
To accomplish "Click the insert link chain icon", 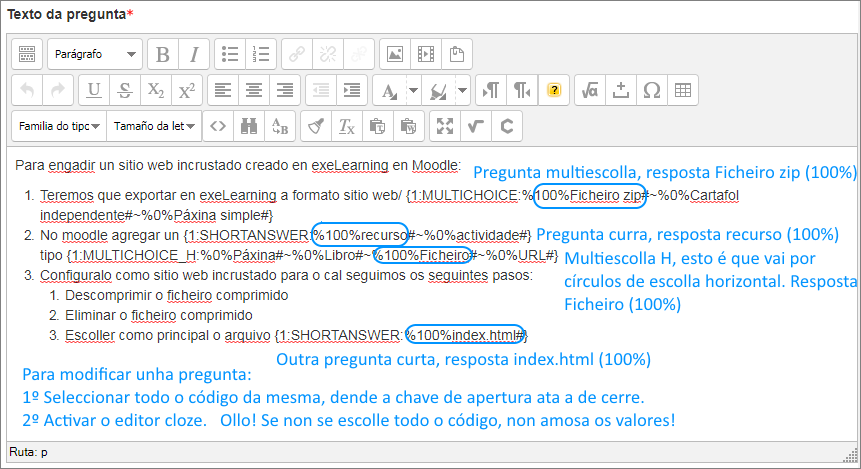I will [x=297, y=54].
